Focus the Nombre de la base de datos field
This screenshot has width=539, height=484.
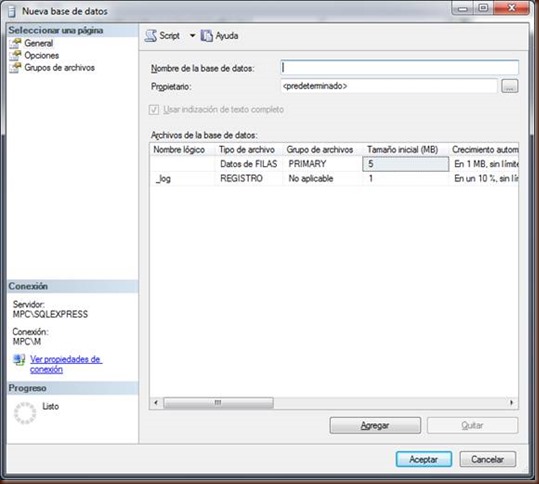tap(399, 67)
